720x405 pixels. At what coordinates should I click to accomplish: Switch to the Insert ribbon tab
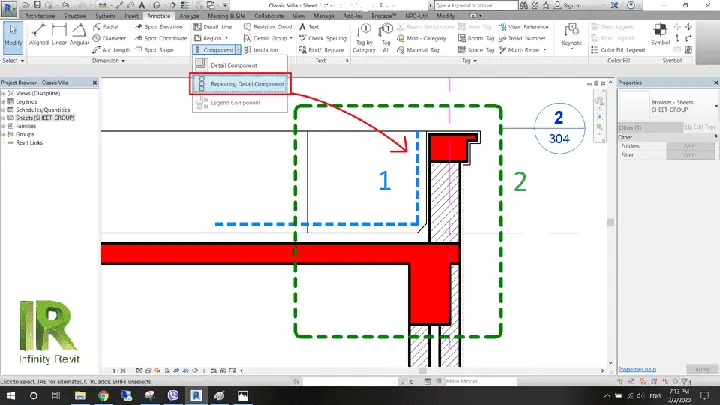pyautogui.click(x=131, y=16)
